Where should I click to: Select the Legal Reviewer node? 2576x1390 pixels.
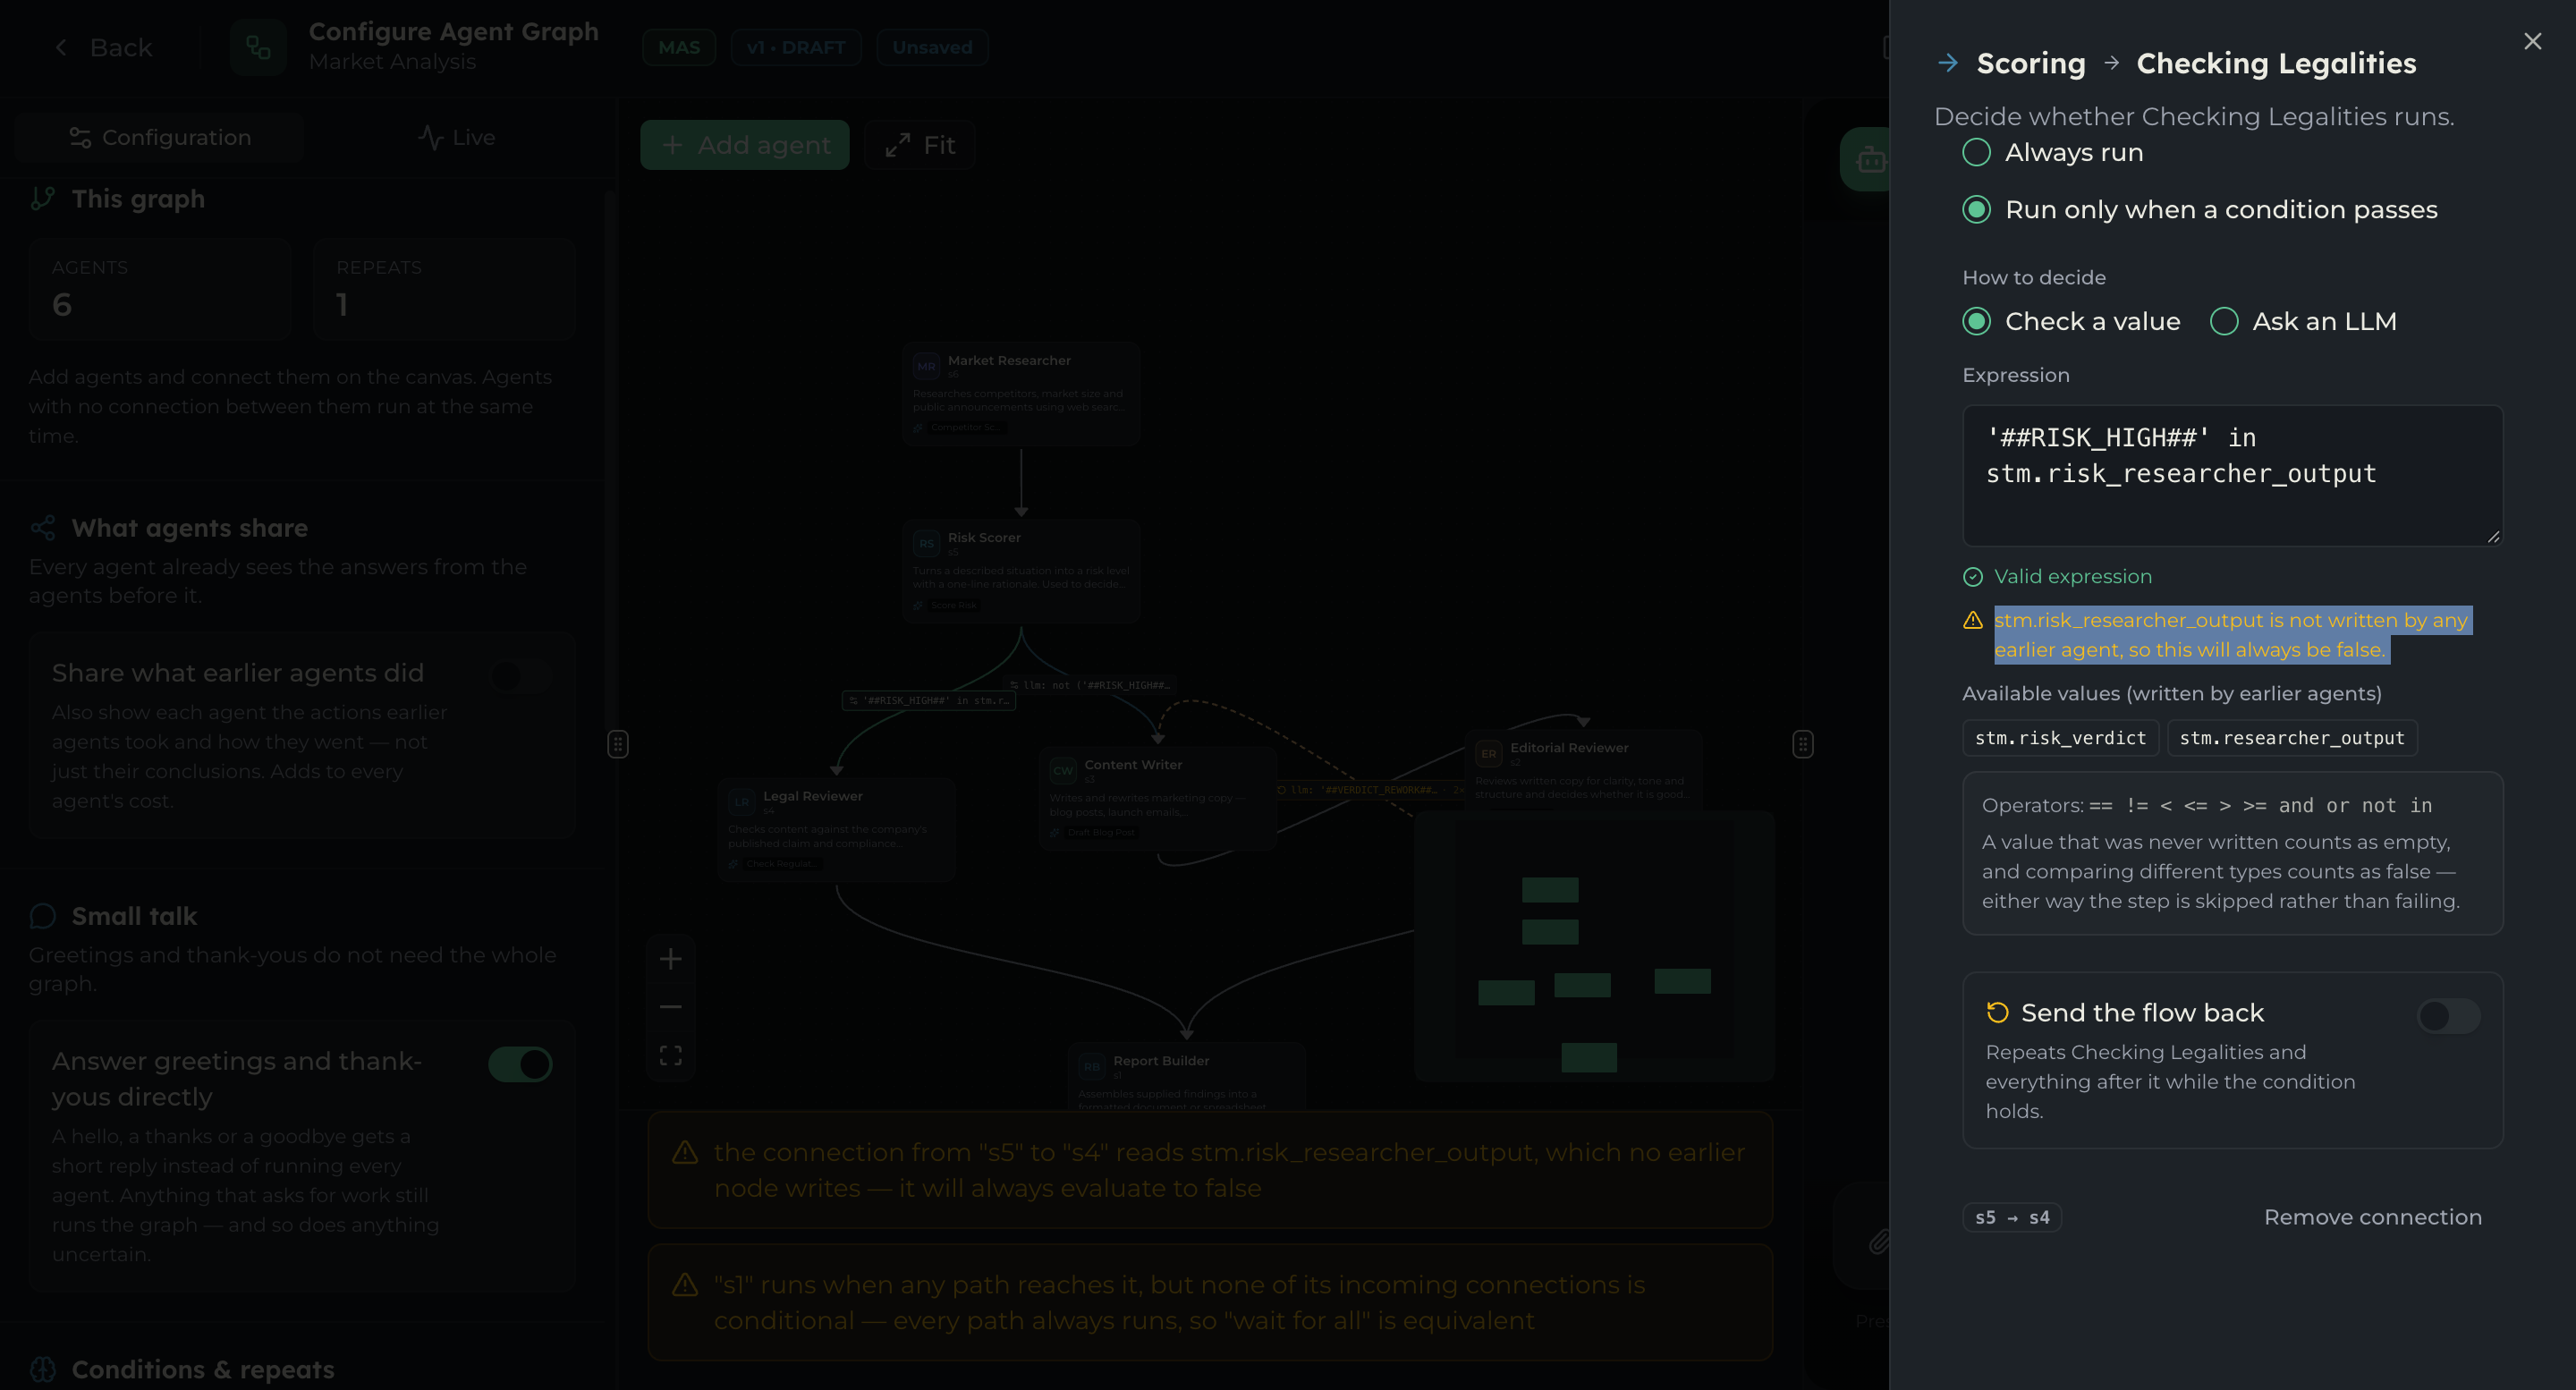tap(836, 829)
